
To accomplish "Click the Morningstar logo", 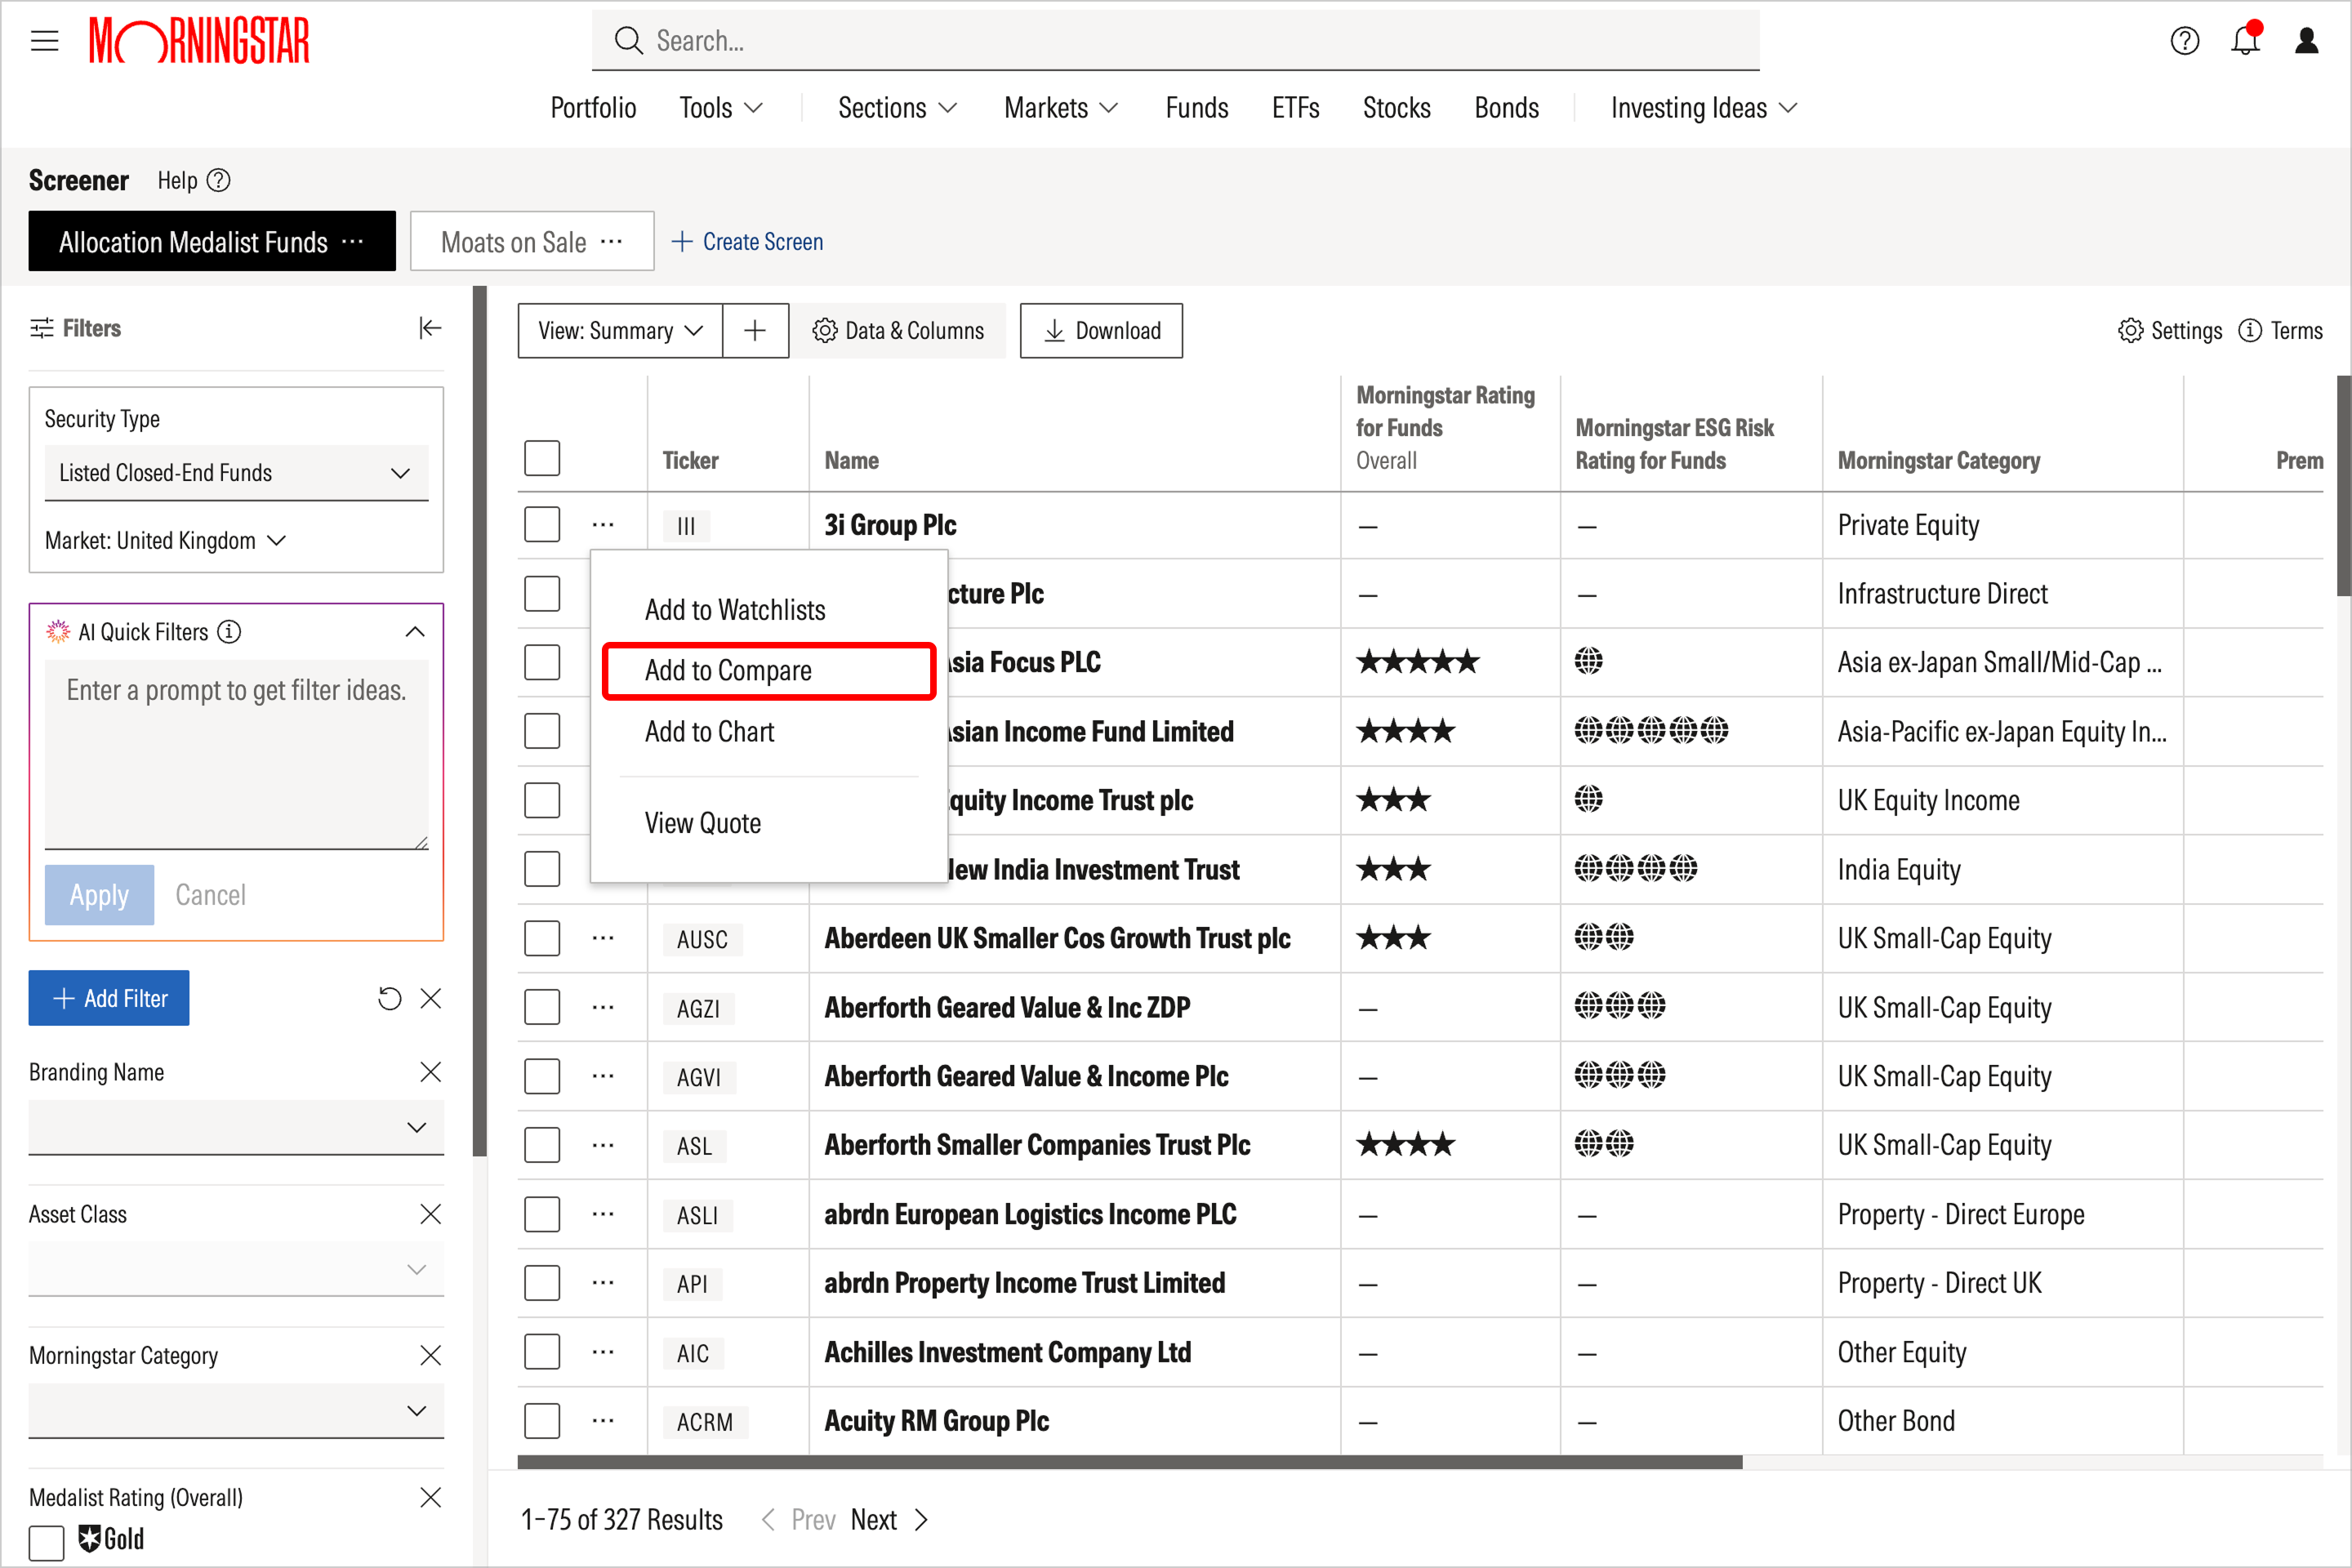I will pyautogui.click(x=199, y=41).
